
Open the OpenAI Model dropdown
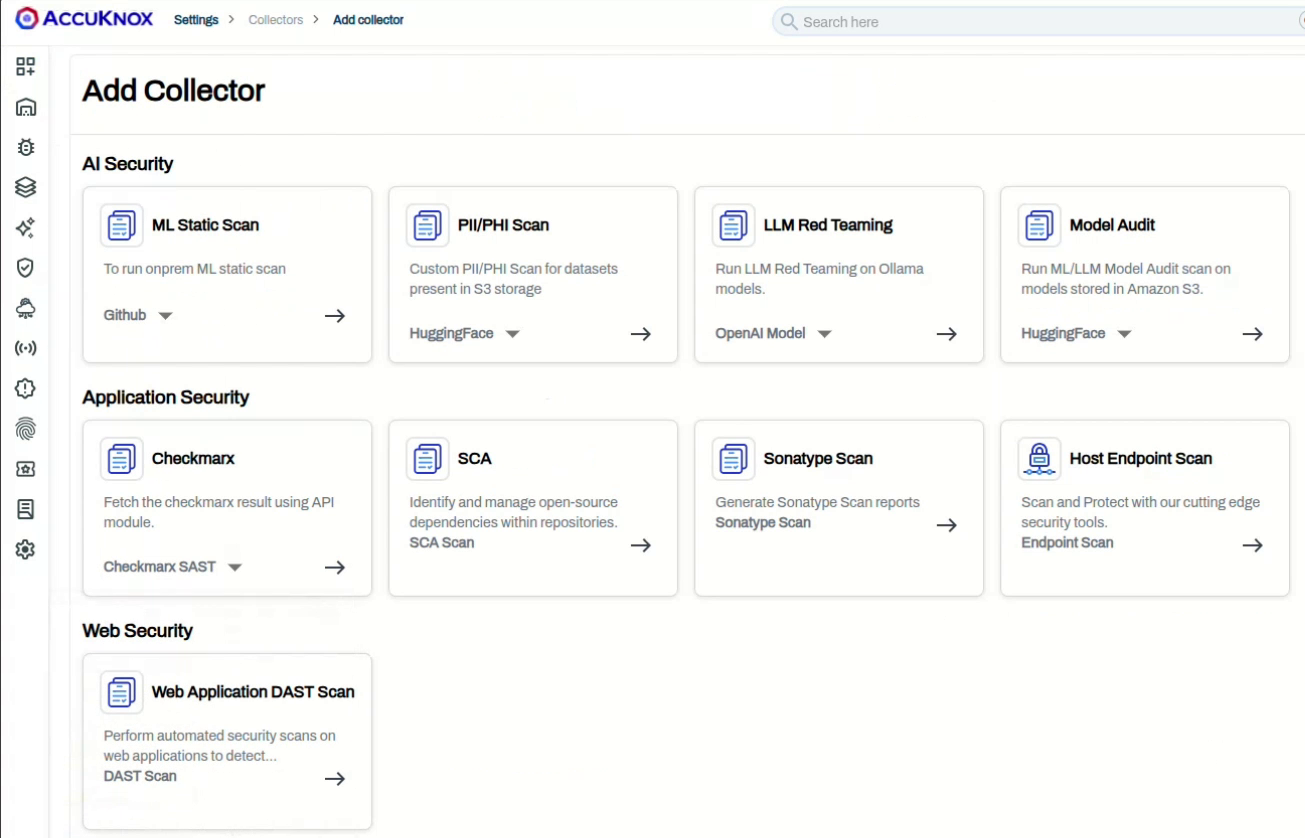[x=773, y=333]
